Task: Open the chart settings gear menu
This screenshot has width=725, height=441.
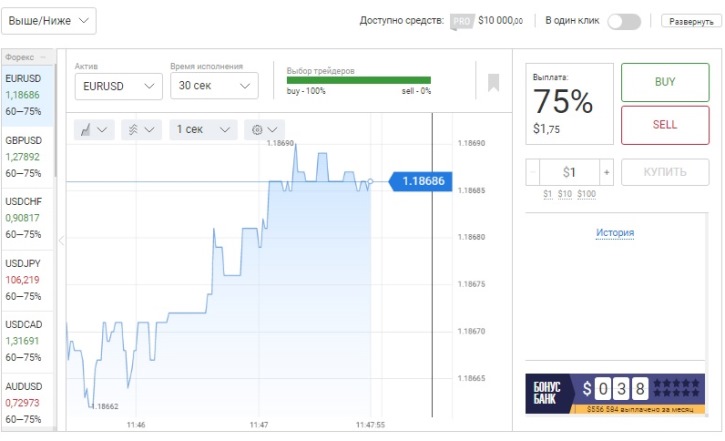Action: point(265,129)
